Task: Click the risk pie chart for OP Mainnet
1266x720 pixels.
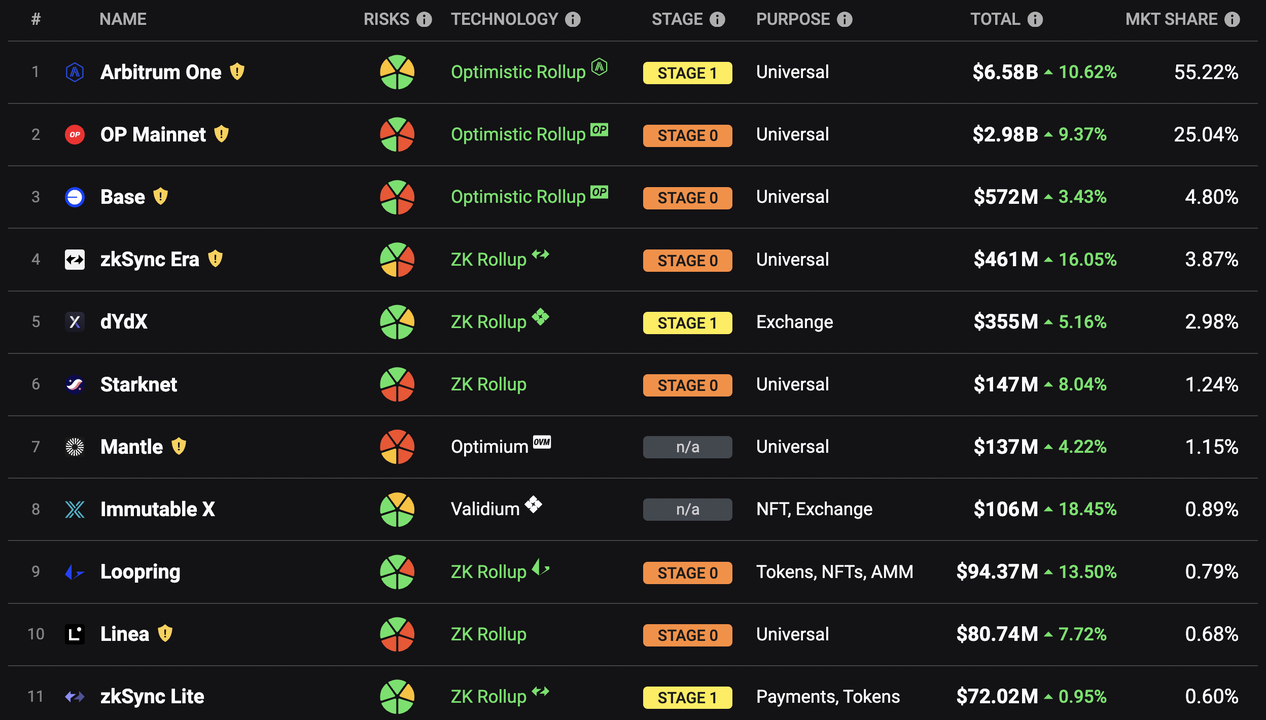Action: click(397, 134)
